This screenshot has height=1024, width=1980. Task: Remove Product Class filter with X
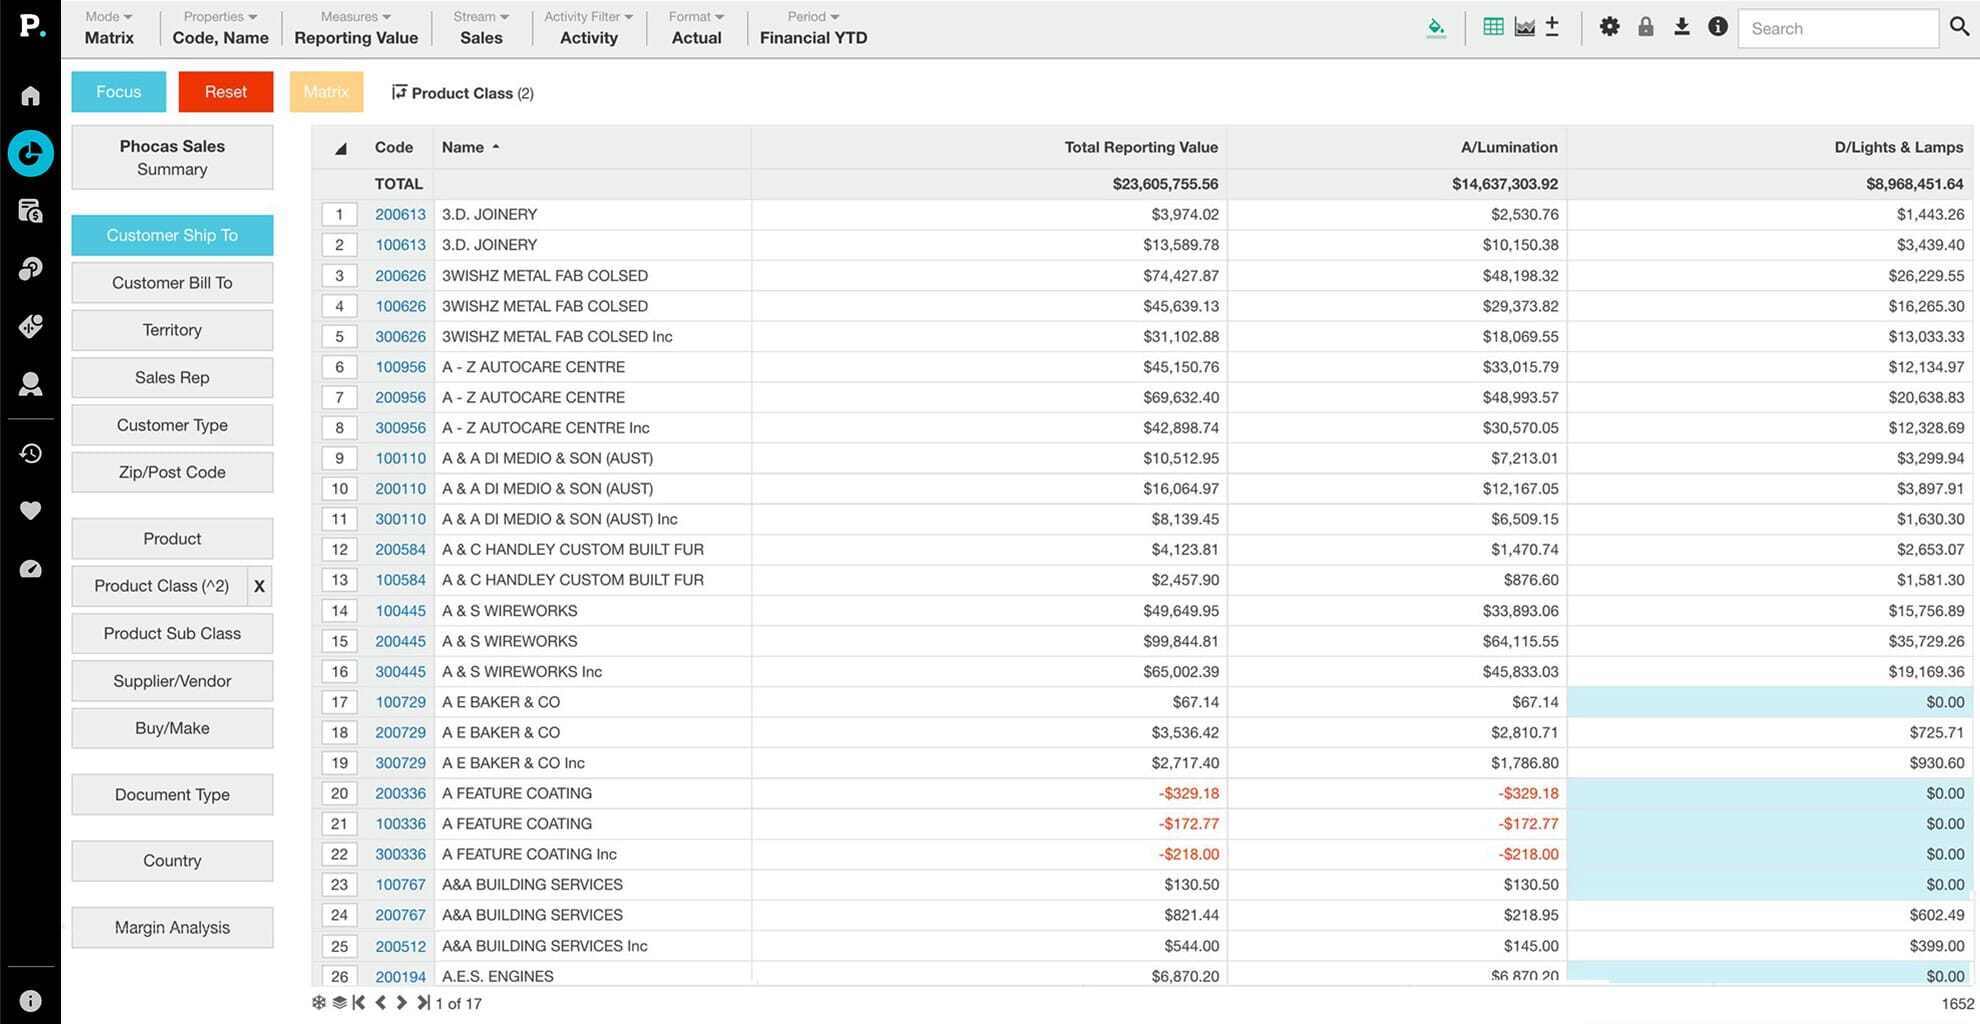[x=259, y=587]
